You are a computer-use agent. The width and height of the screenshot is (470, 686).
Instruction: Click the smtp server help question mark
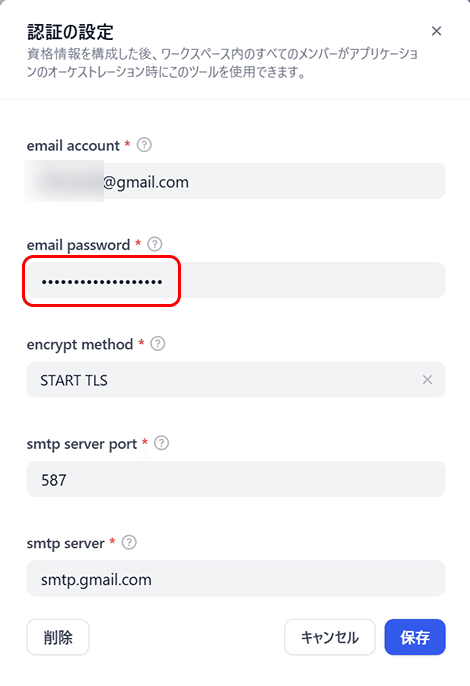pos(129,542)
